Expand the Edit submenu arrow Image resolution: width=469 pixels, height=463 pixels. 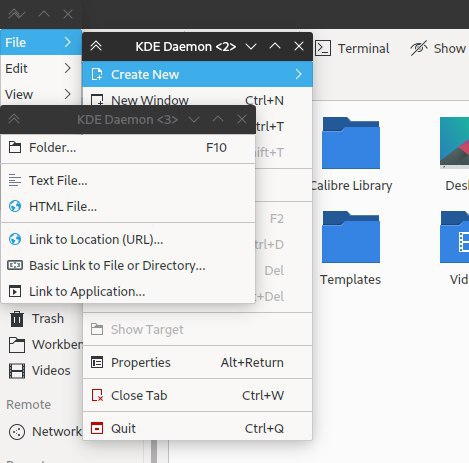click(68, 68)
